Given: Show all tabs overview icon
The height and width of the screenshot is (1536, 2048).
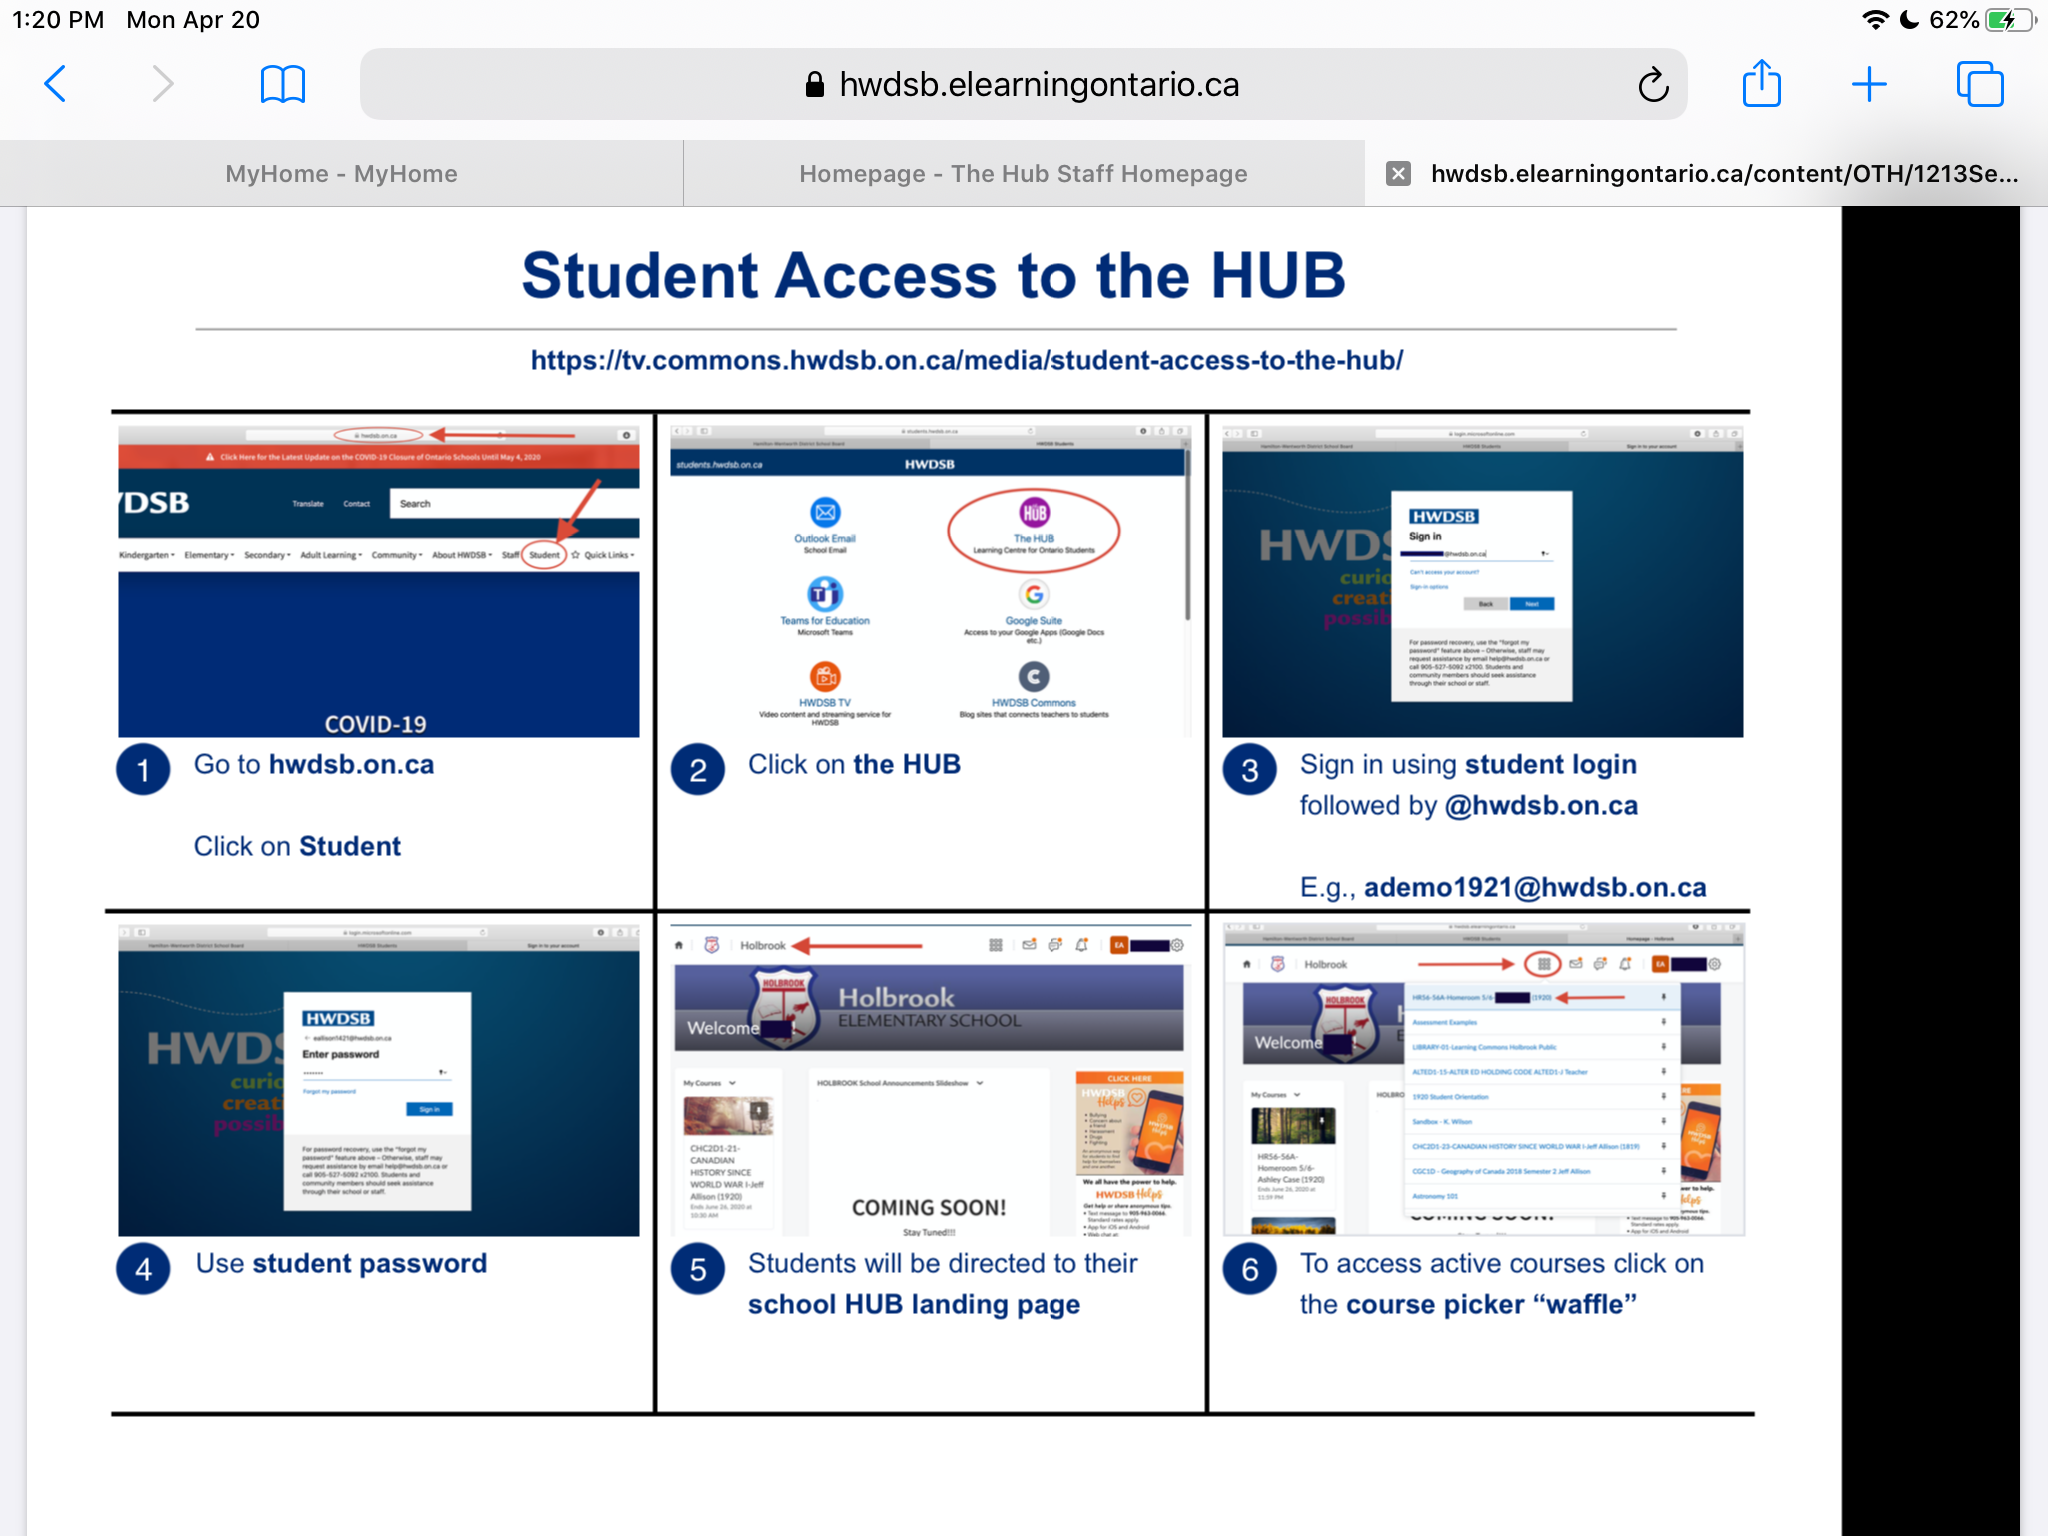Looking at the screenshot, I should click(x=1980, y=84).
